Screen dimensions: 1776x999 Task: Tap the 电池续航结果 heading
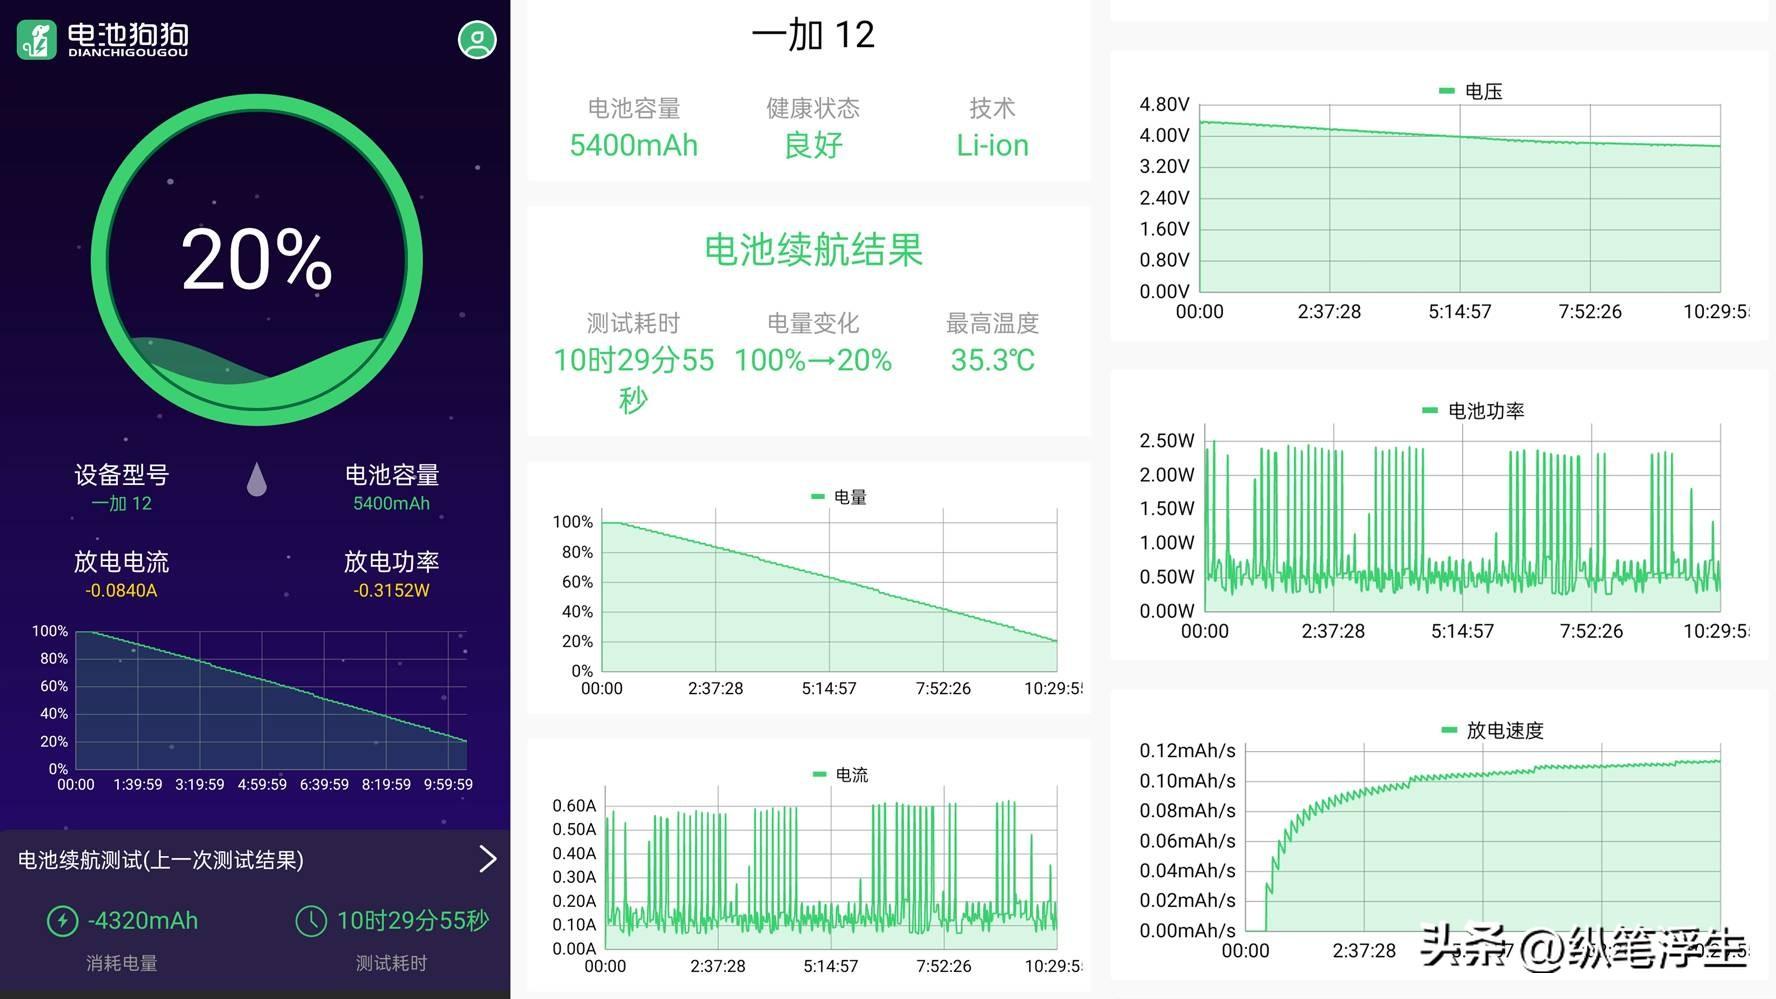tap(813, 250)
